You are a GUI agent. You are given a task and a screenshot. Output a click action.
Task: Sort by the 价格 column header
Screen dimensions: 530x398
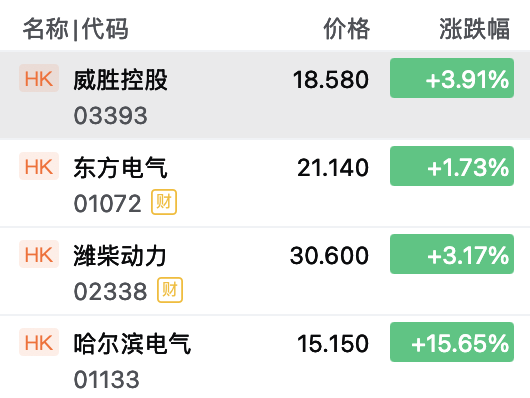coord(346,29)
